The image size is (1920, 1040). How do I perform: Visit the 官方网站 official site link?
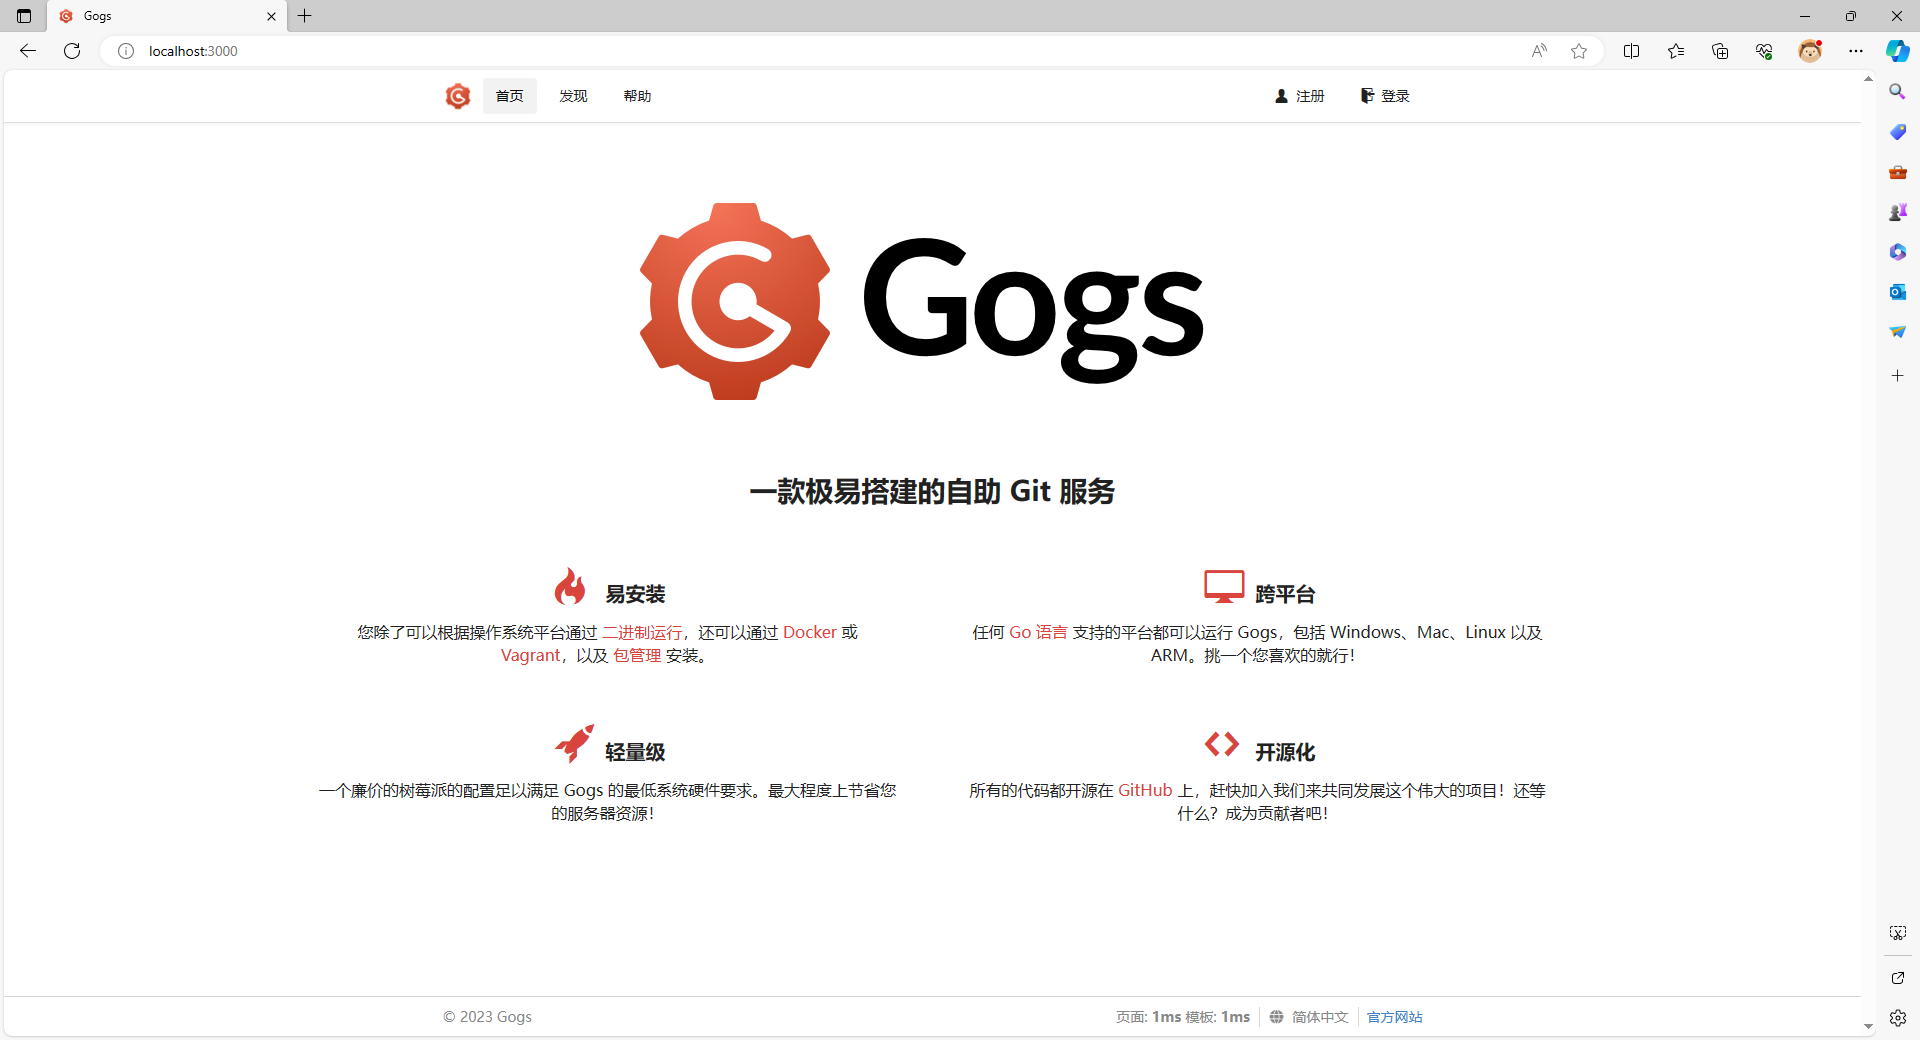pos(1395,1017)
